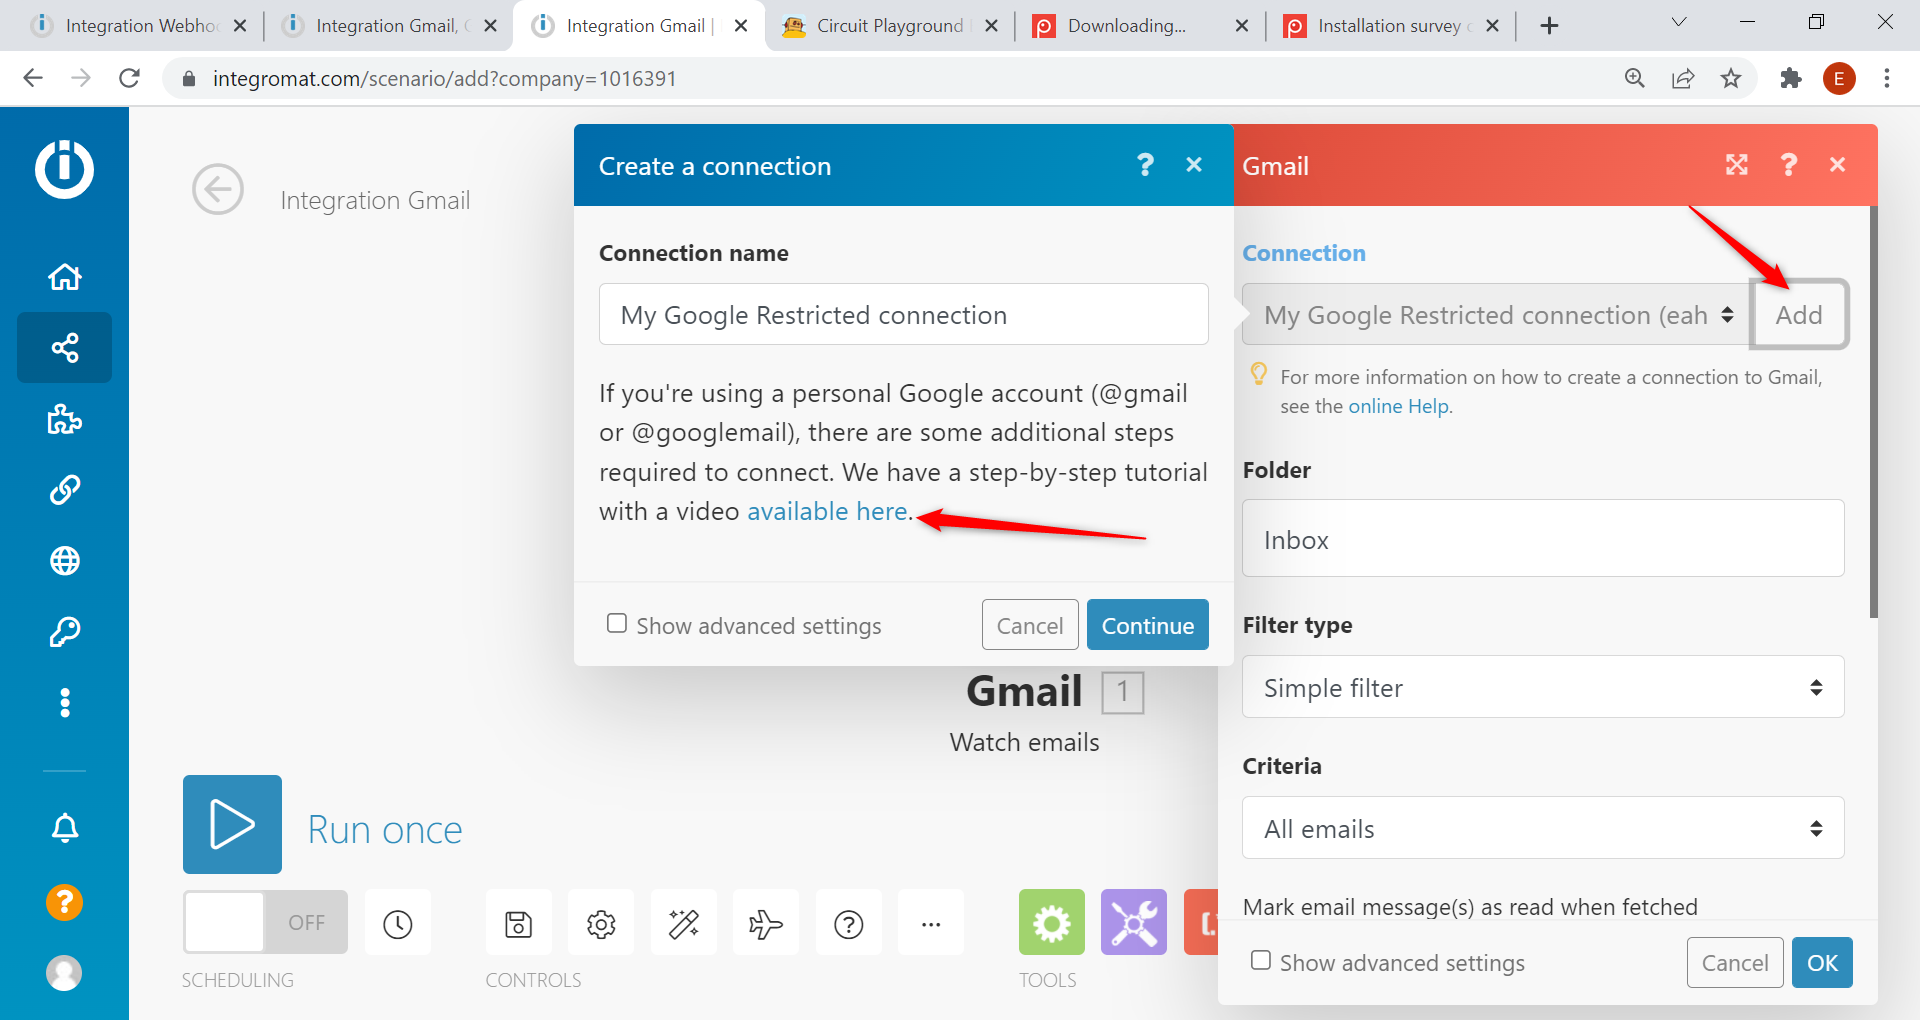Open scenario settings gear icon
The width and height of the screenshot is (1920, 1020).
point(601,923)
